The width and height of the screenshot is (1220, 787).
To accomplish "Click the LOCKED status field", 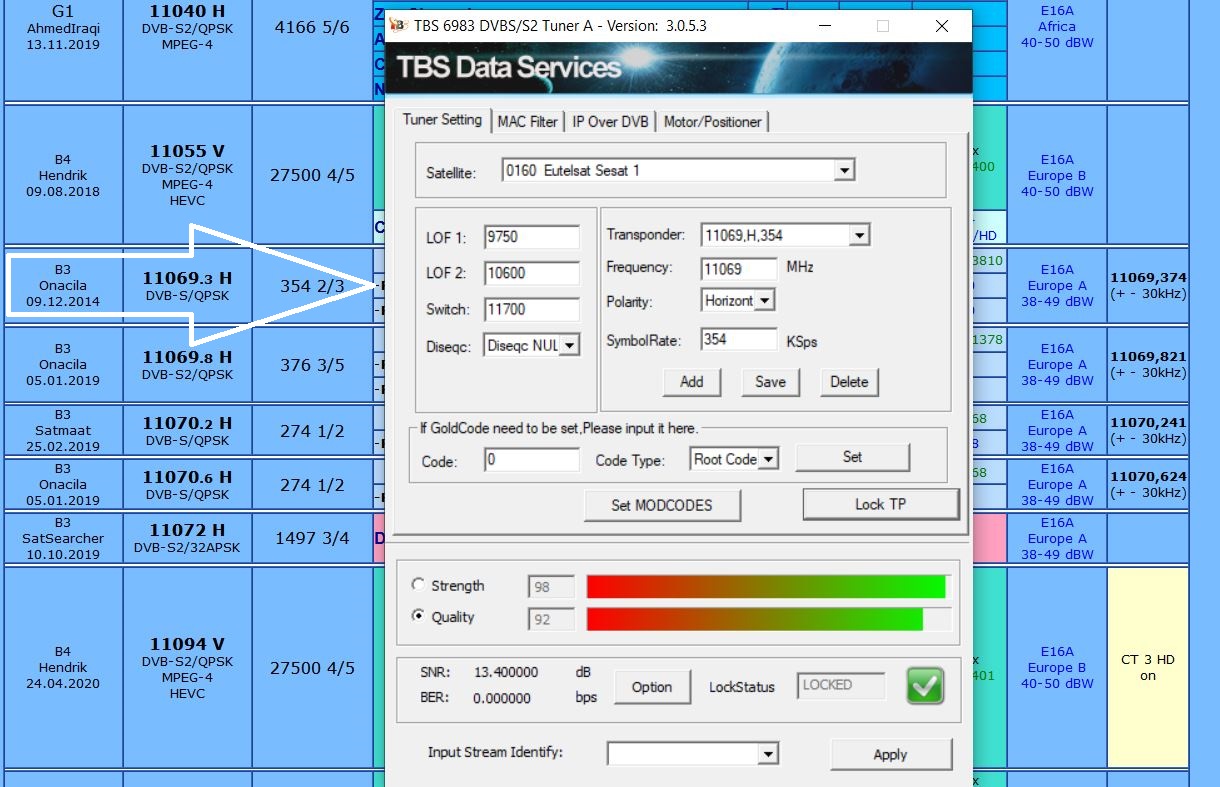I will (x=841, y=686).
